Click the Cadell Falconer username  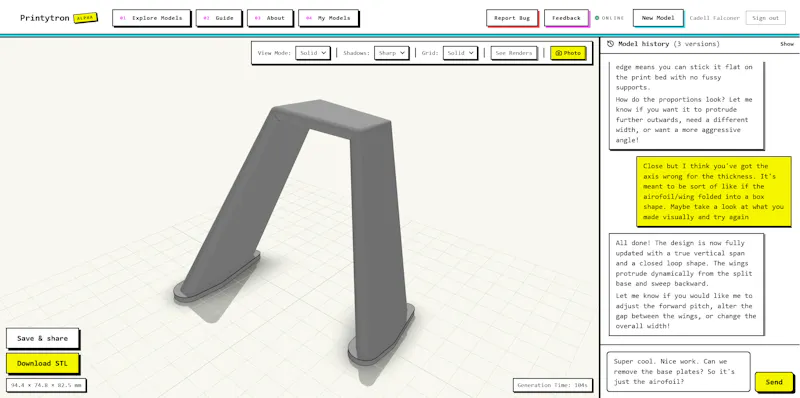(x=714, y=18)
